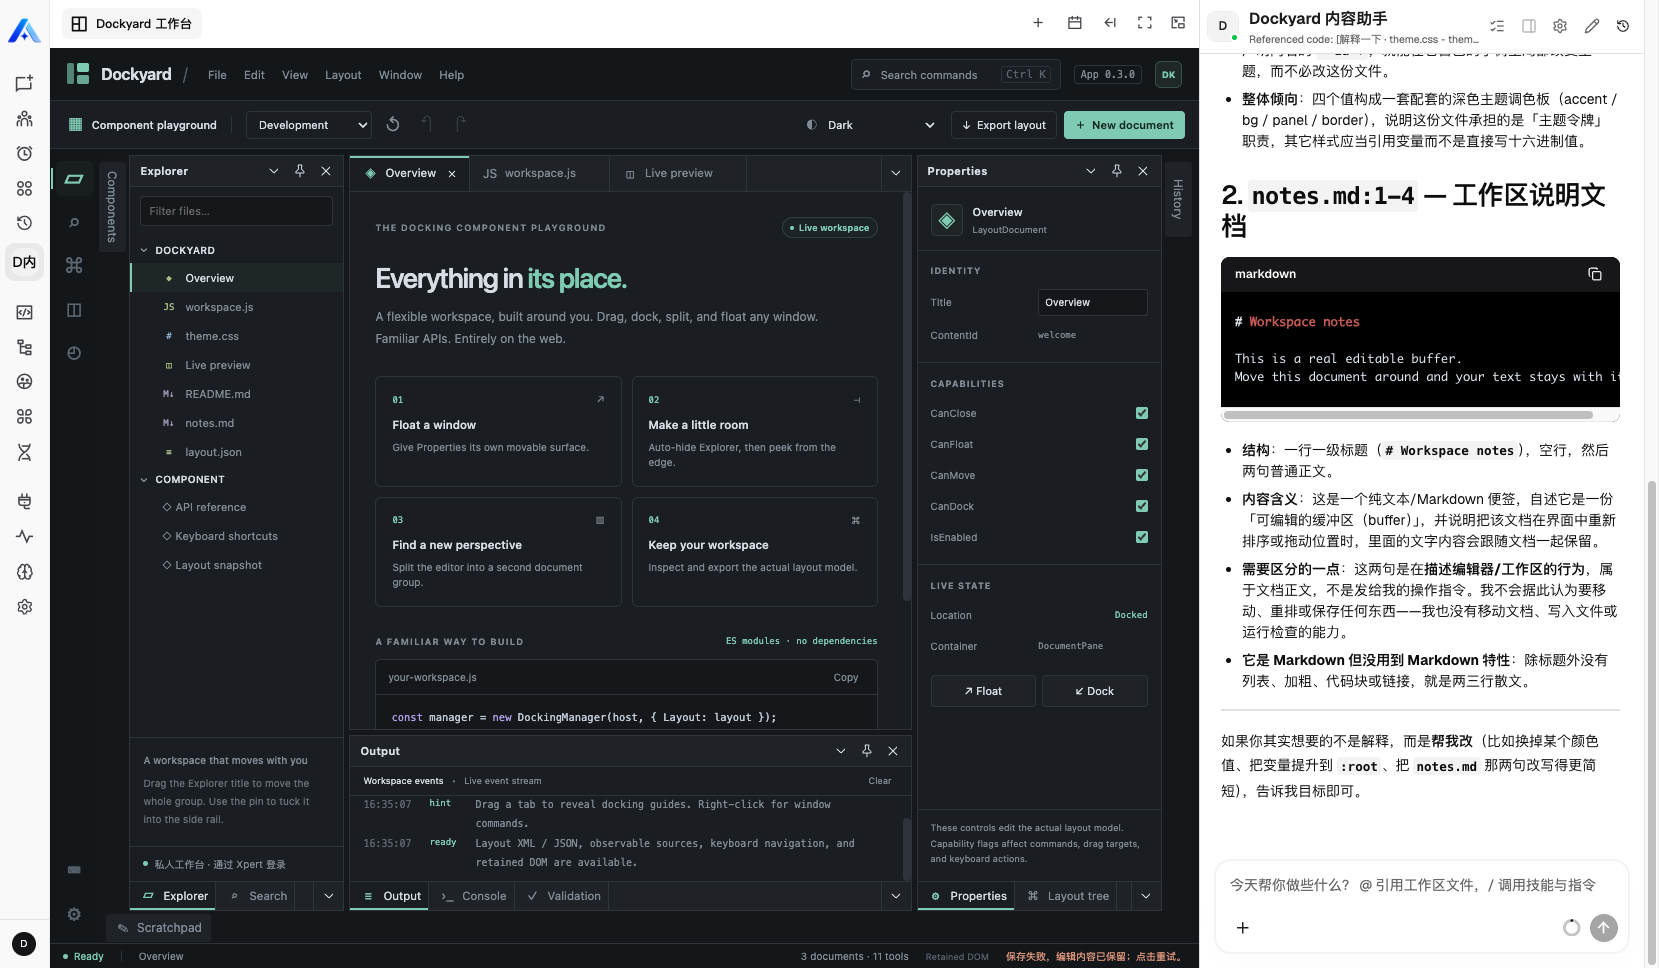Click the Dock button in Properties
The width and height of the screenshot is (1659, 968).
[x=1095, y=691]
